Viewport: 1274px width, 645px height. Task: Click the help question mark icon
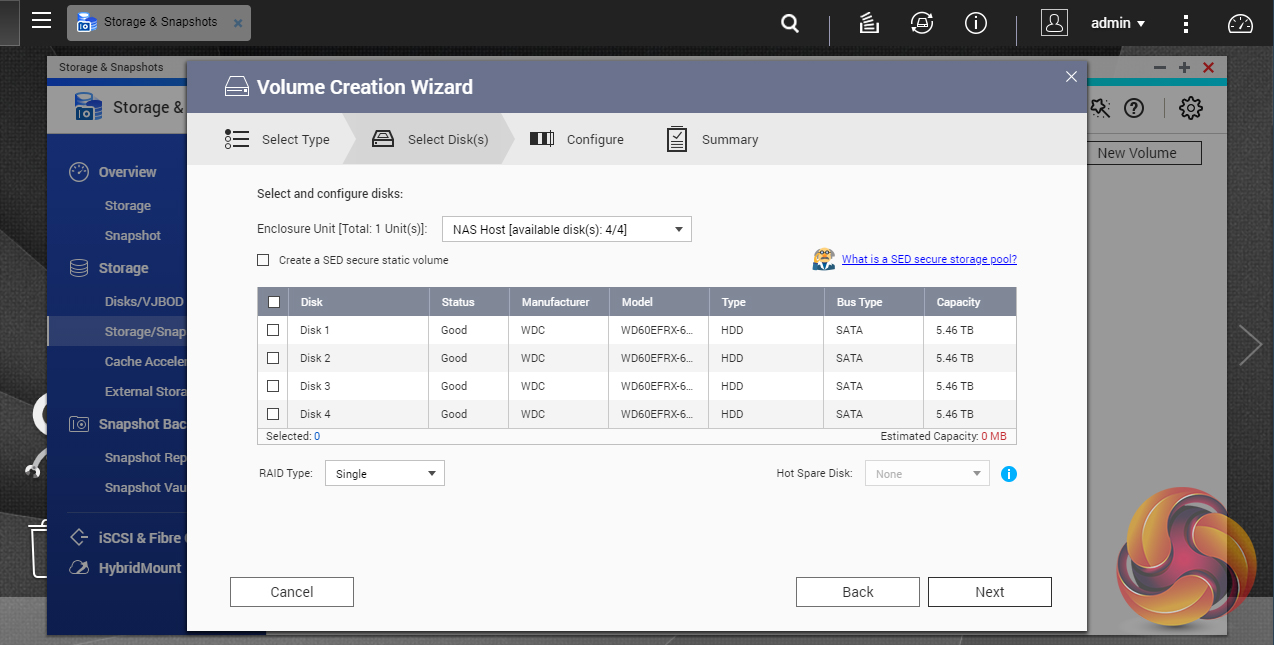(1133, 108)
